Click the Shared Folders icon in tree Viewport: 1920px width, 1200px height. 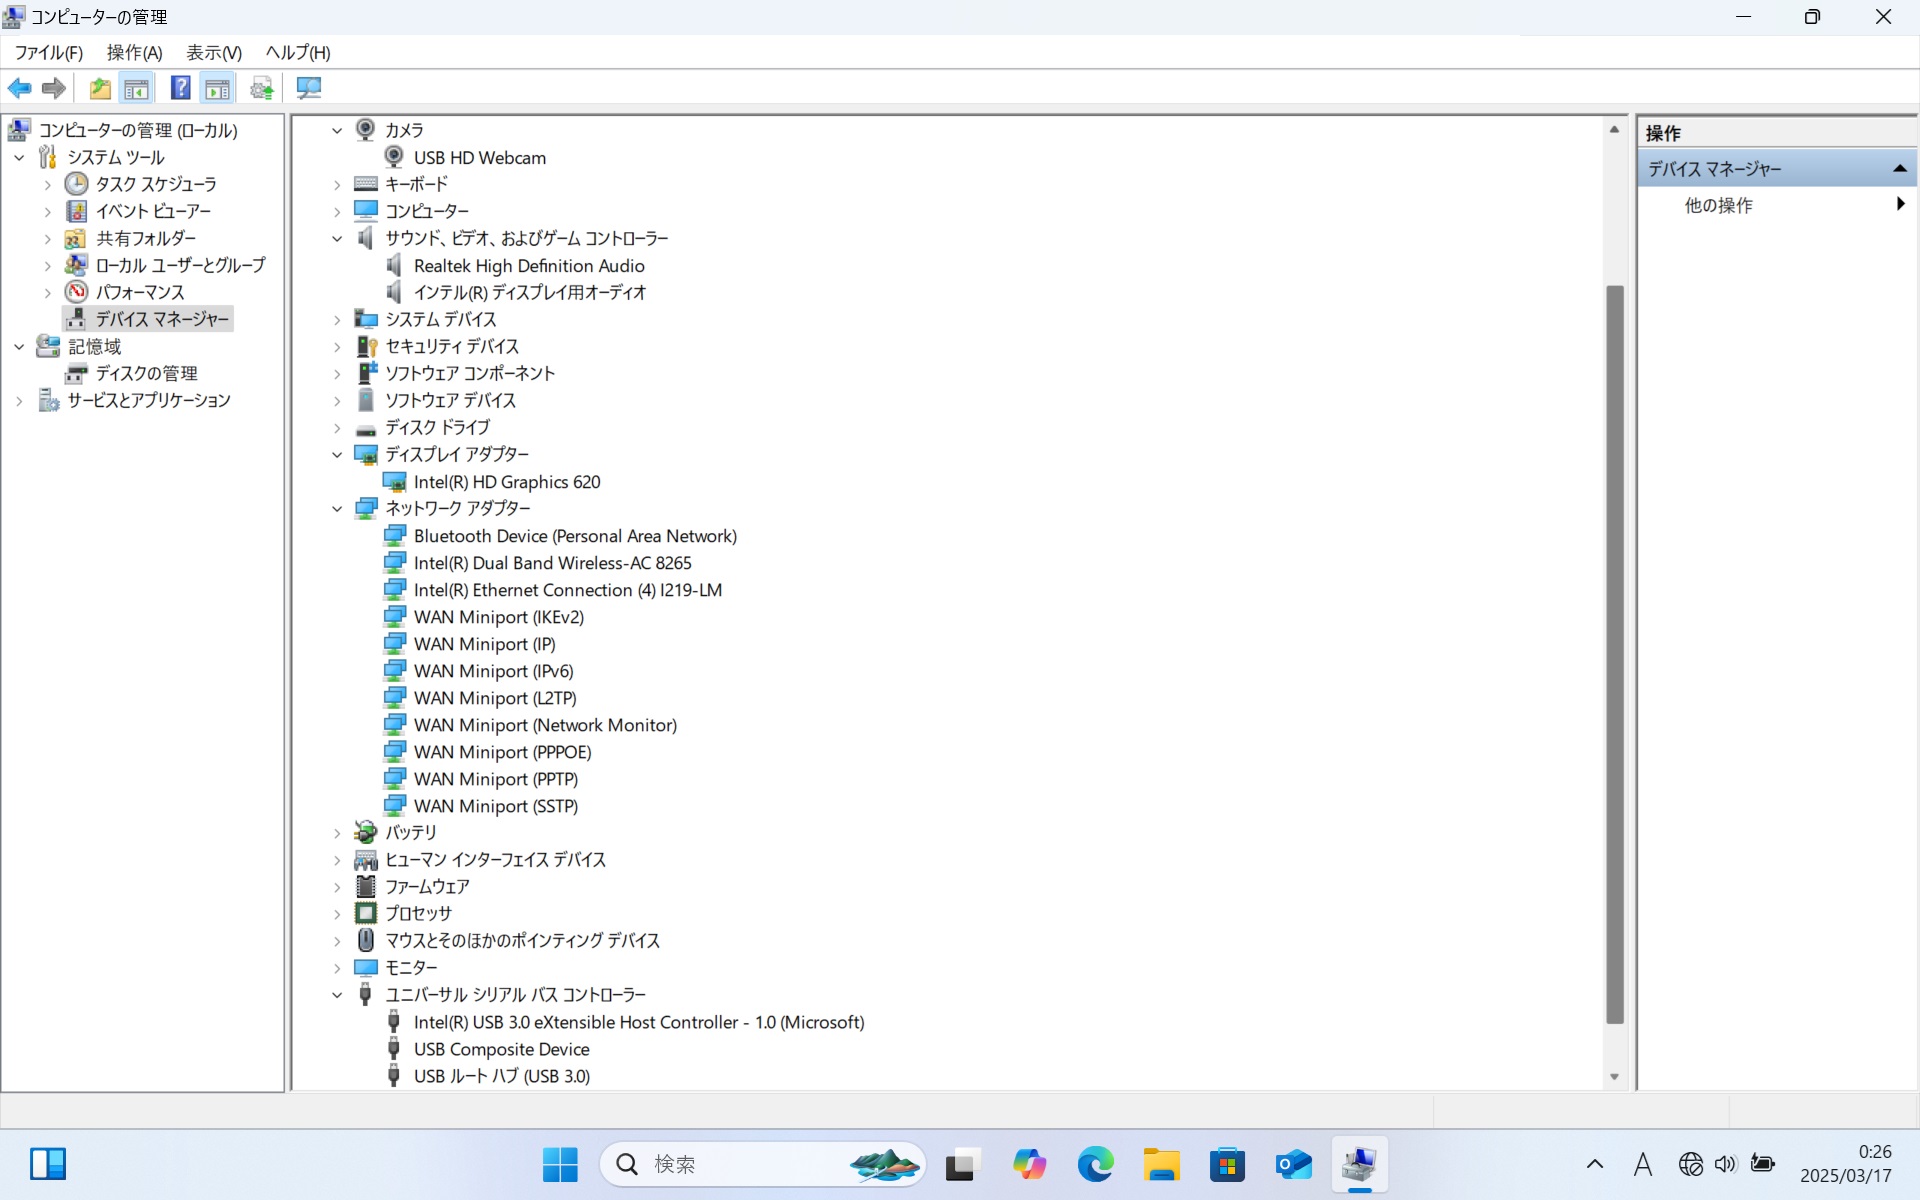(76, 238)
